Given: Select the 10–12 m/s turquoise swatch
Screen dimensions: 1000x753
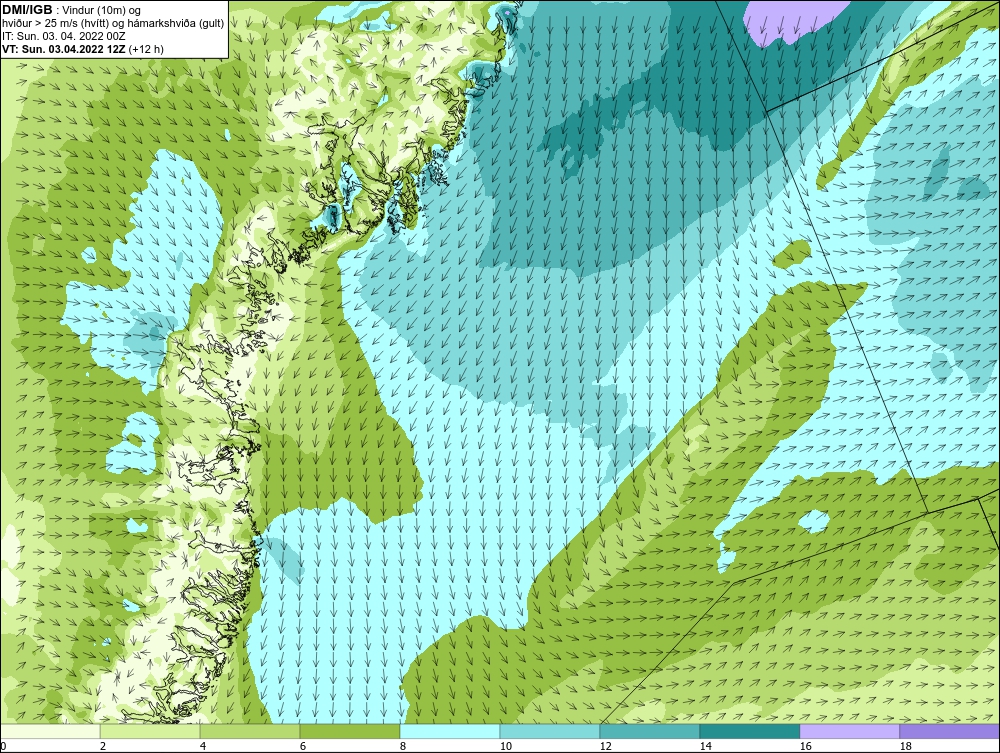Looking at the screenshot, I should point(550,731).
